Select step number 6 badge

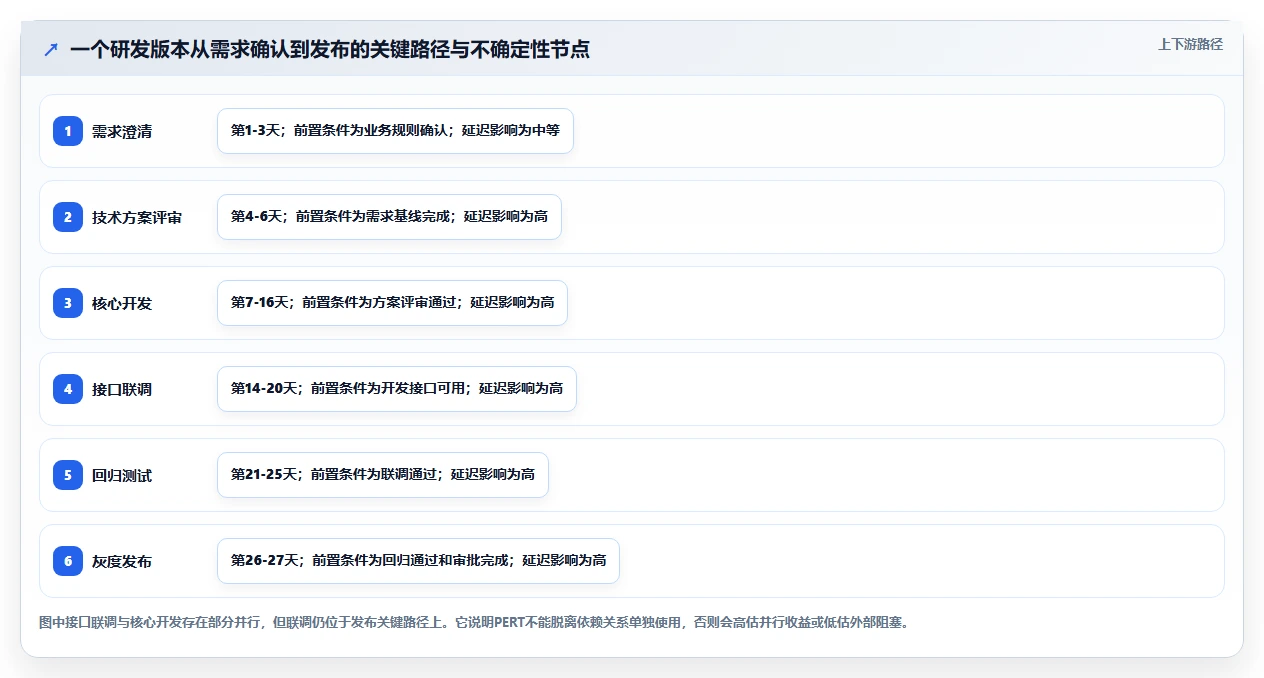68,561
